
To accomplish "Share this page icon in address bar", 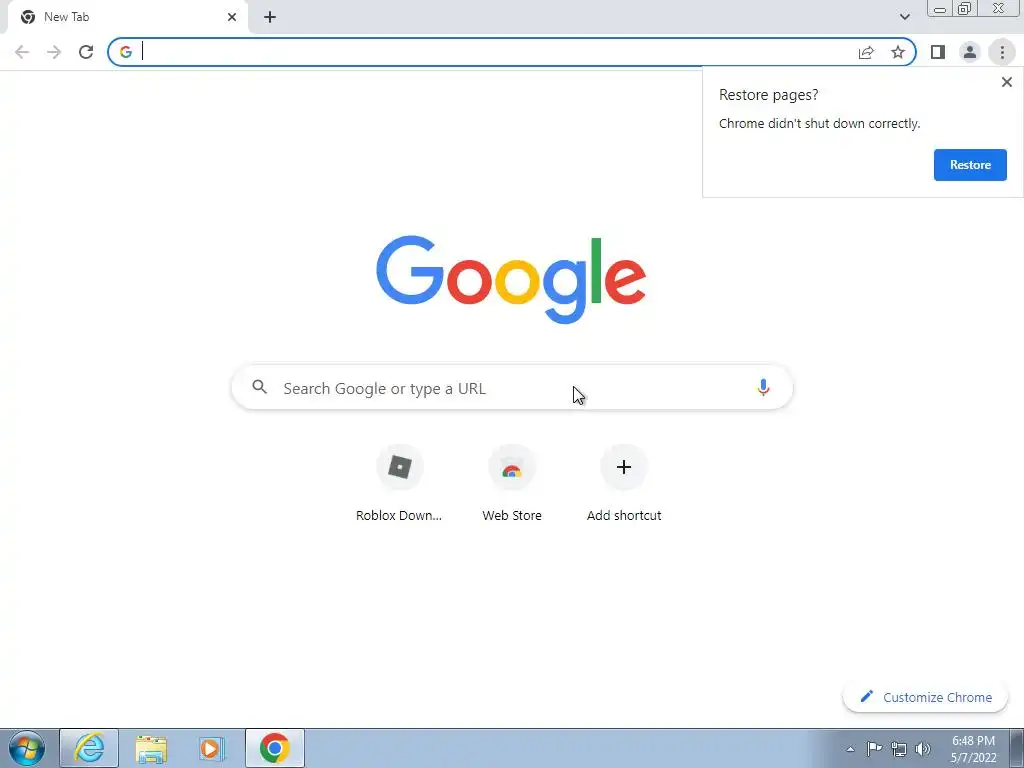I will (x=866, y=52).
